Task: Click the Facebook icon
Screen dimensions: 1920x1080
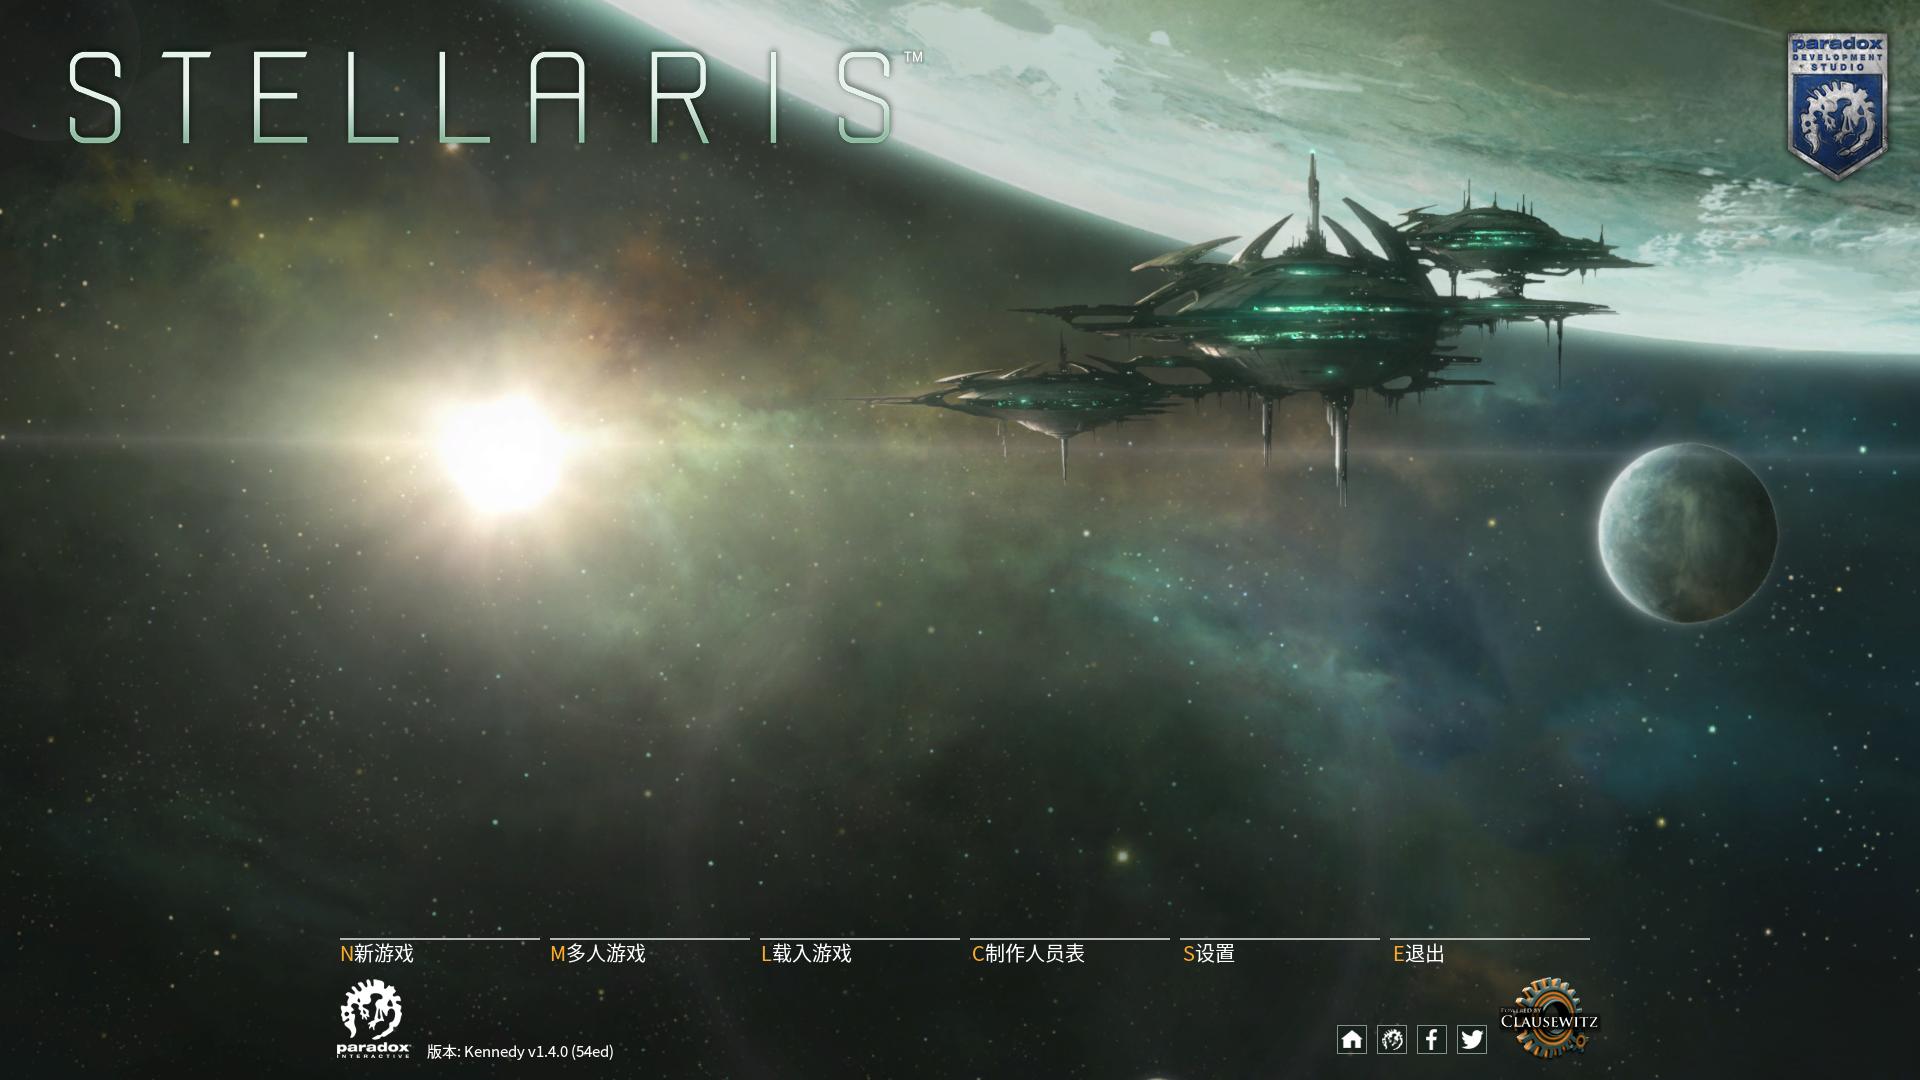Action: pos(1428,1040)
